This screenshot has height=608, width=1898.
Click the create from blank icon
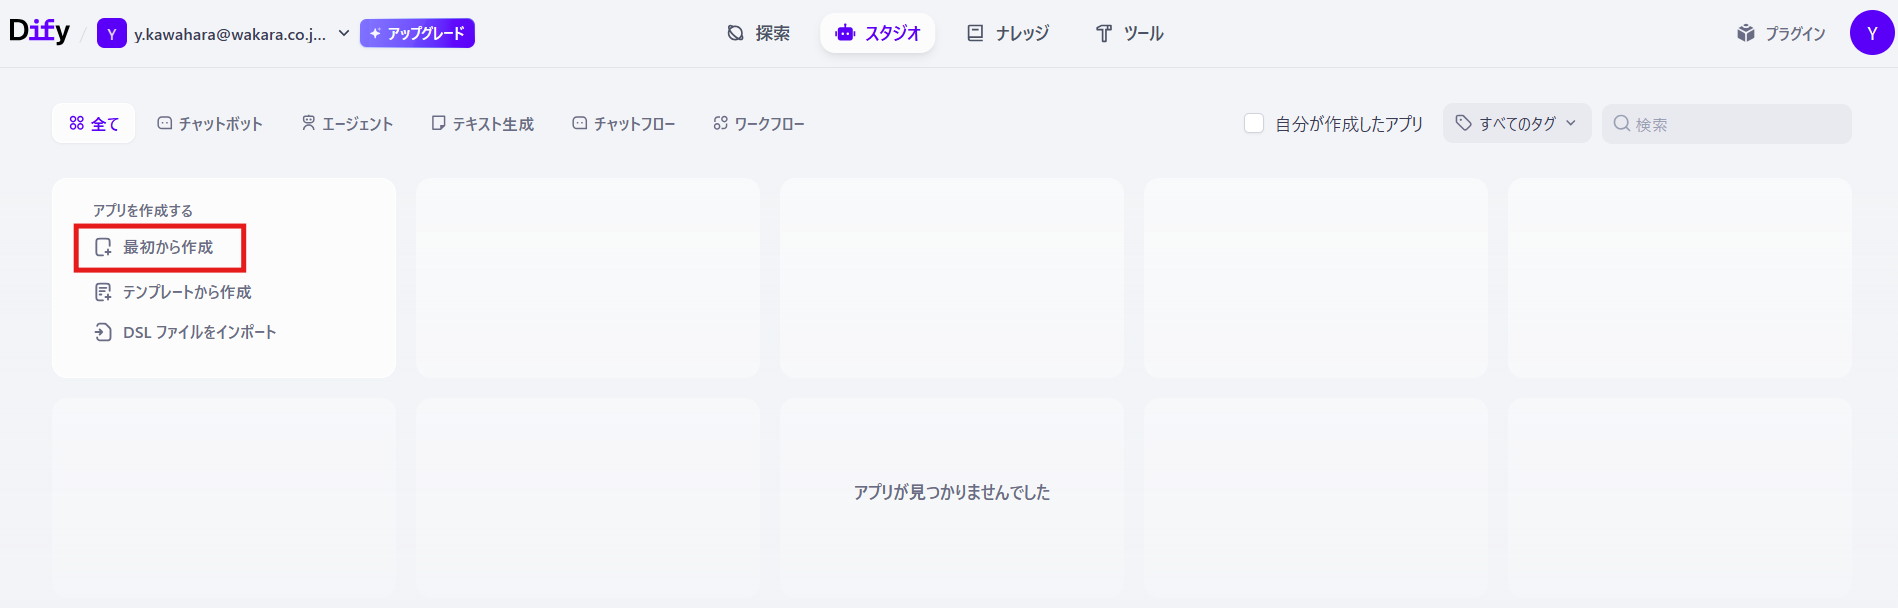(x=103, y=247)
